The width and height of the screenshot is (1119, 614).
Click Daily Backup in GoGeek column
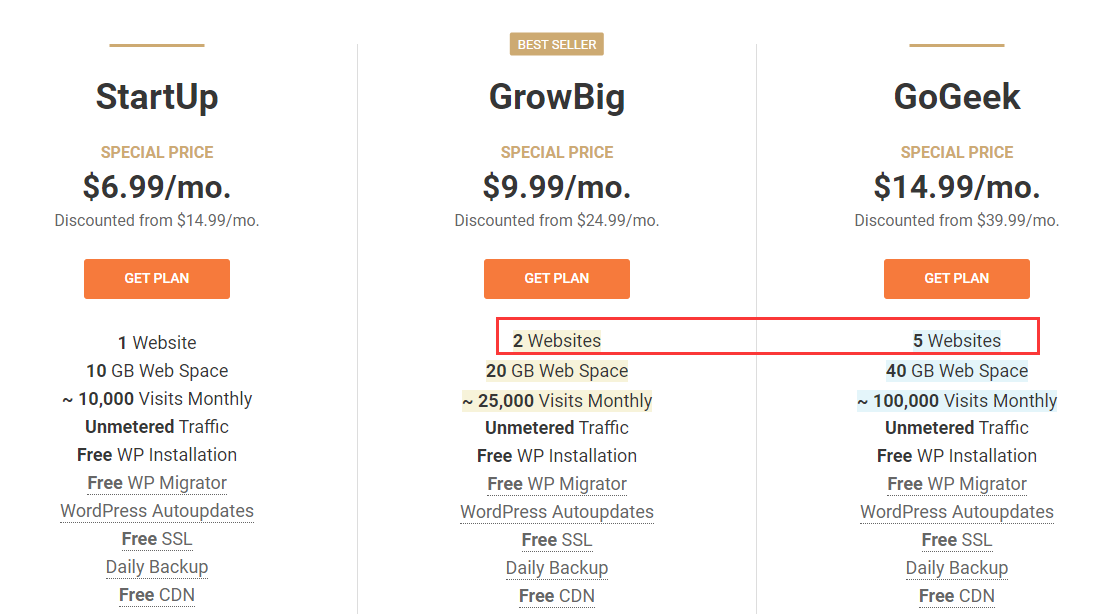957,568
